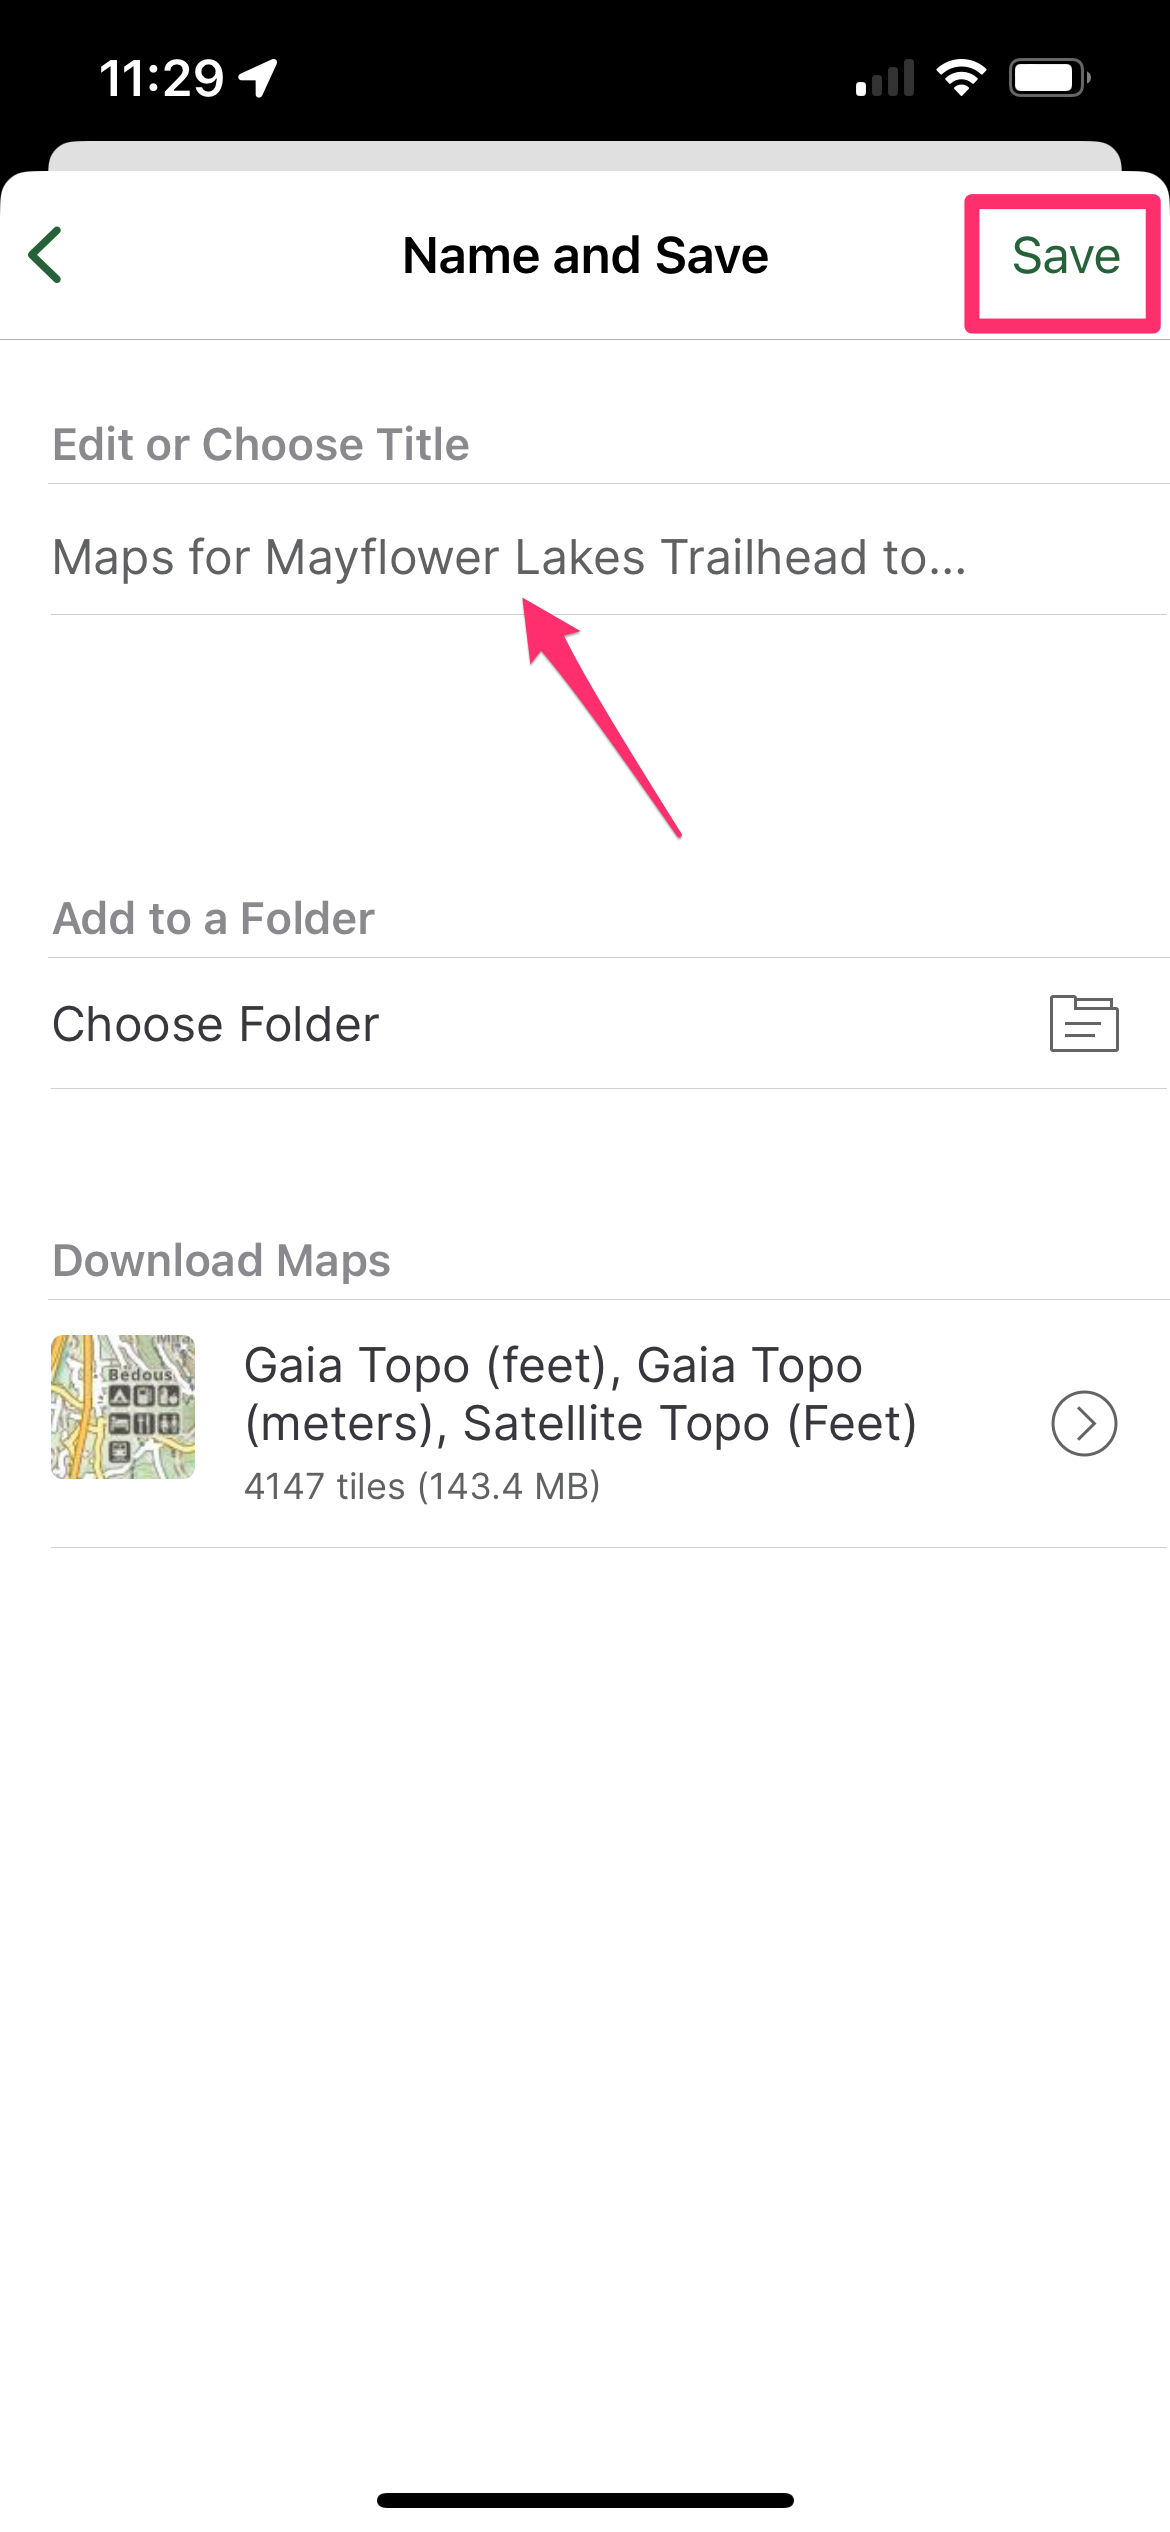Image resolution: width=1170 pixels, height=2532 pixels.
Task: Tap the Name and Save heading
Action: (x=585, y=256)
